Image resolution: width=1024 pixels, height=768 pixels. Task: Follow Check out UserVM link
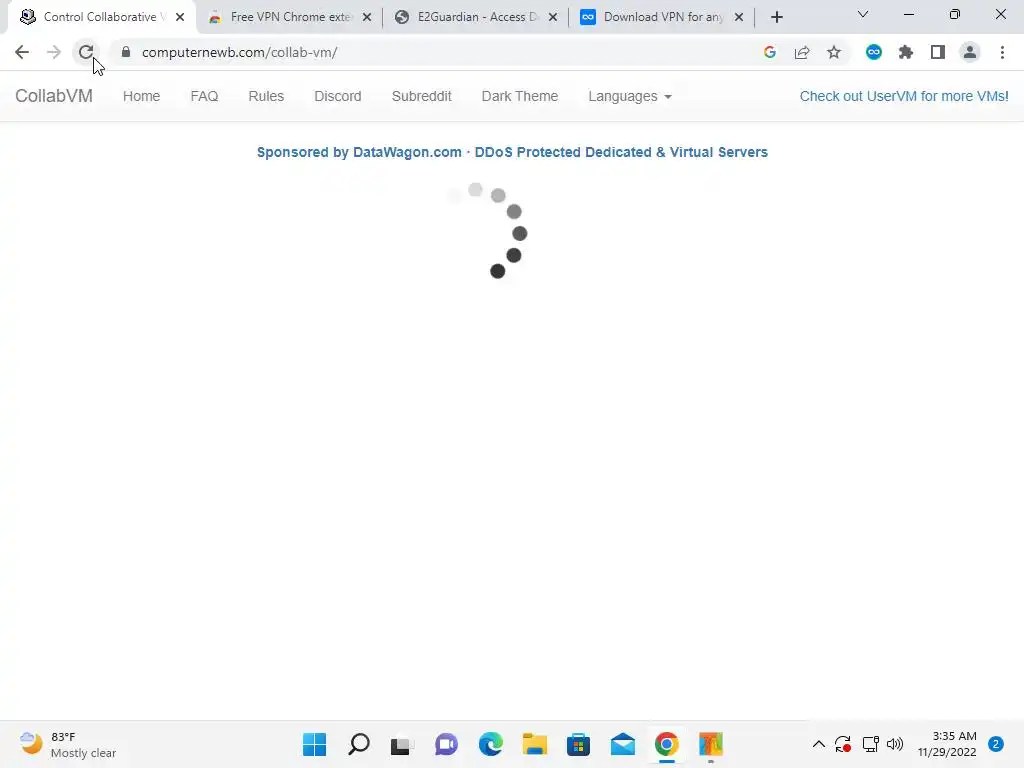[x=904, y=96]
